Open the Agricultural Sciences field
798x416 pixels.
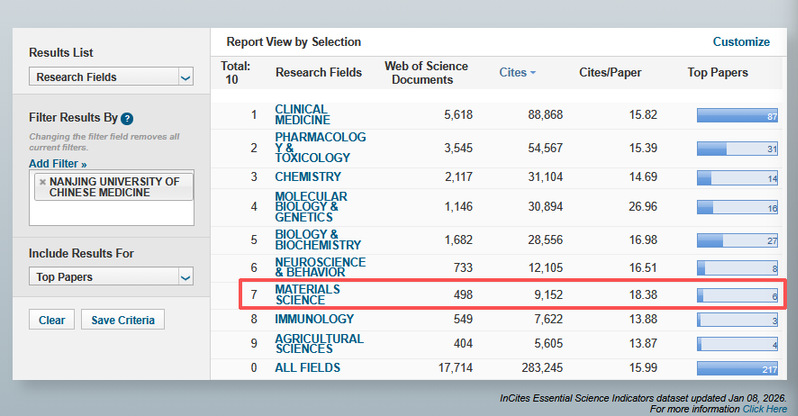coord(319,344)
